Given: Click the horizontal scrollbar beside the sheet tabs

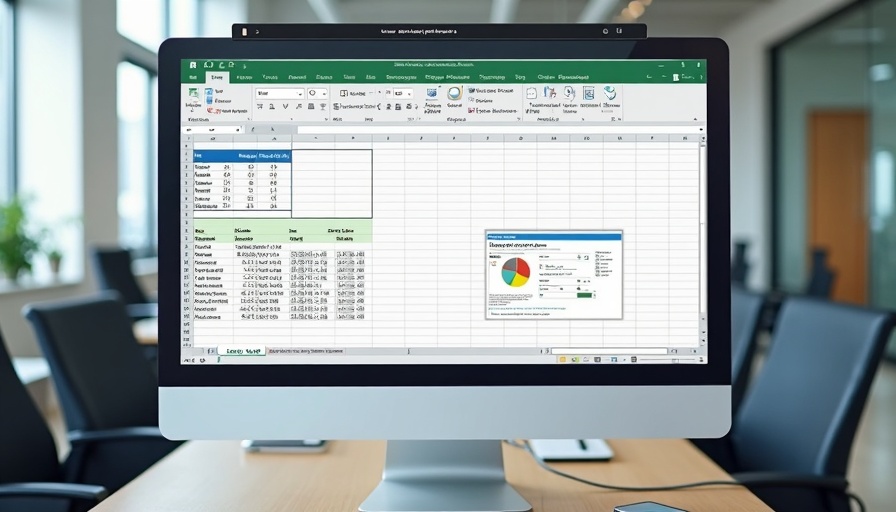Looking at the screenshot, I should pos(609,351).
